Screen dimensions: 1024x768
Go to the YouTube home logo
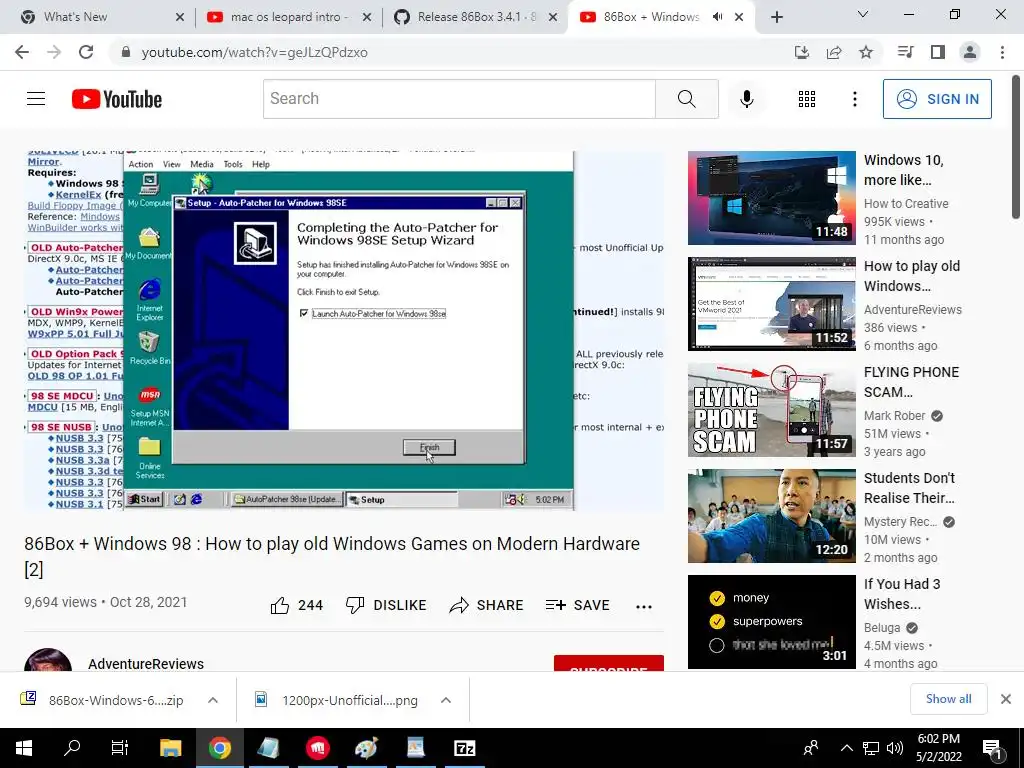point(117,99)
